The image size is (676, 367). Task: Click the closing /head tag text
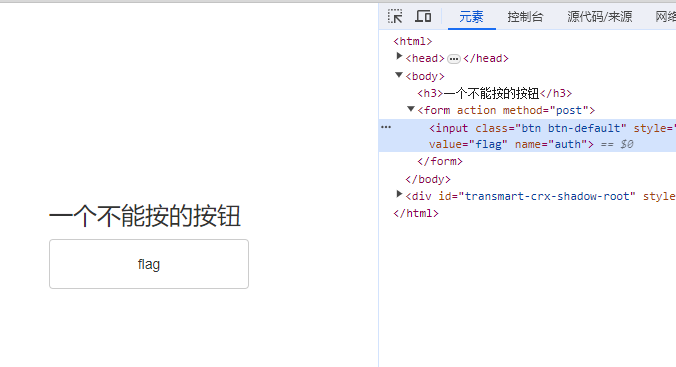coord(486,58)
